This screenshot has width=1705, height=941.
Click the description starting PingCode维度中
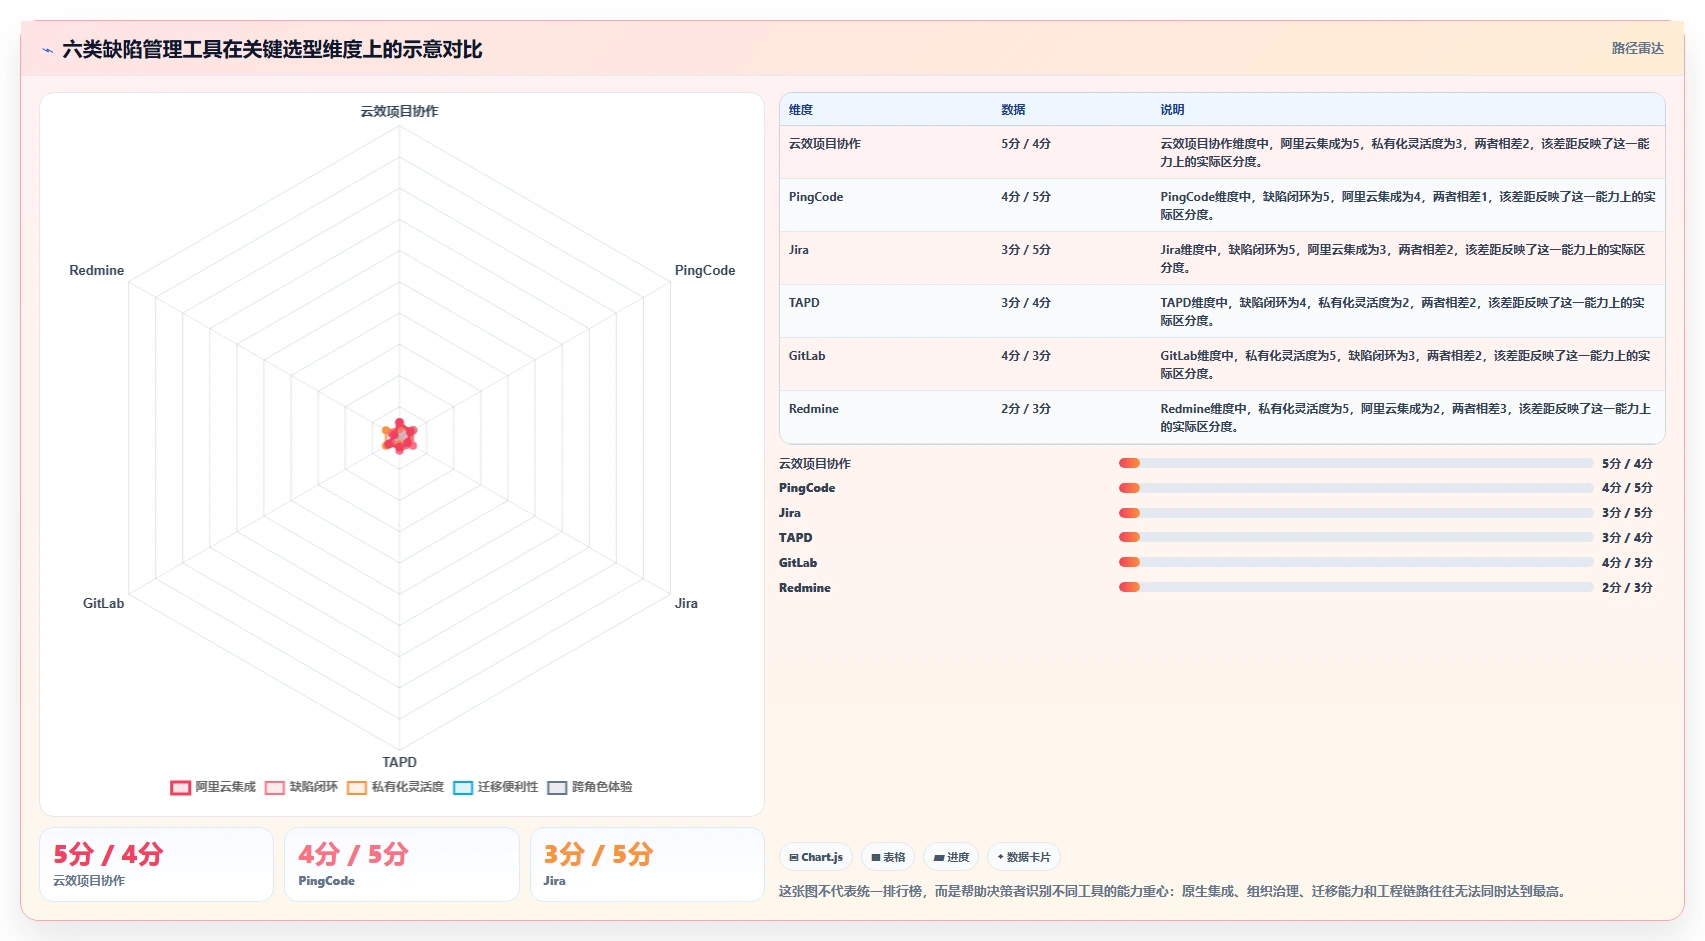[x=1407, y=206]
